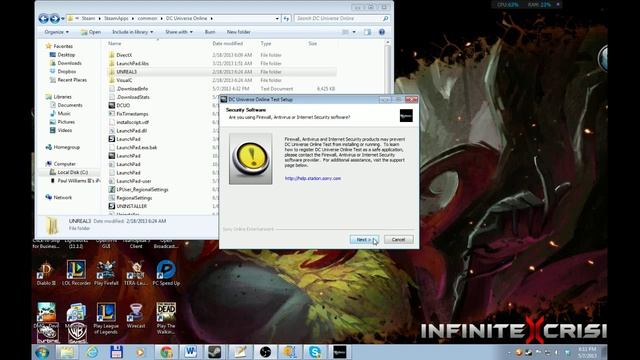Expand the address bar history dropdown
The height and width of the screenshot is (360, 640).
click(x=277, y=18)
